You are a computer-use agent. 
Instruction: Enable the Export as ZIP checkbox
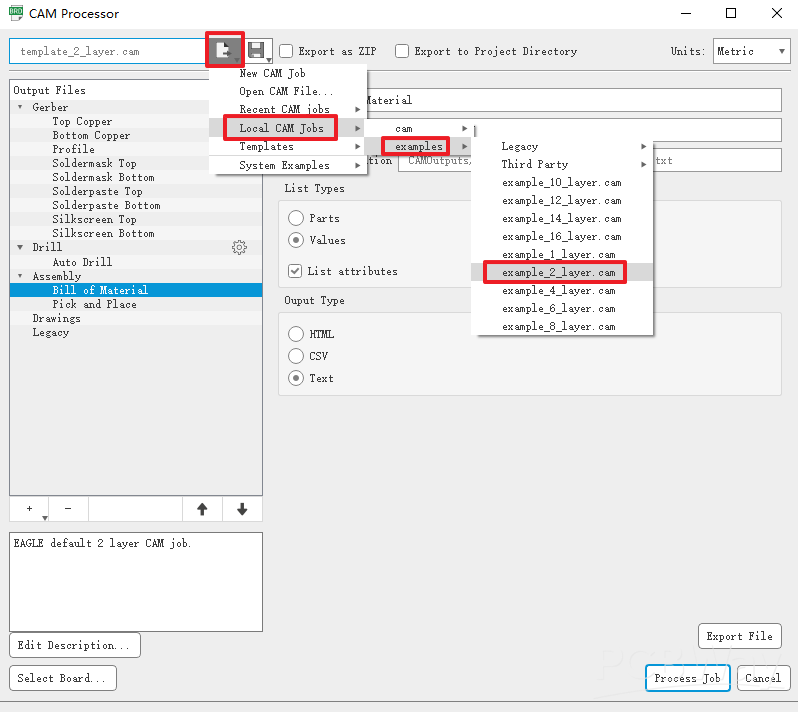coord(287,51)
